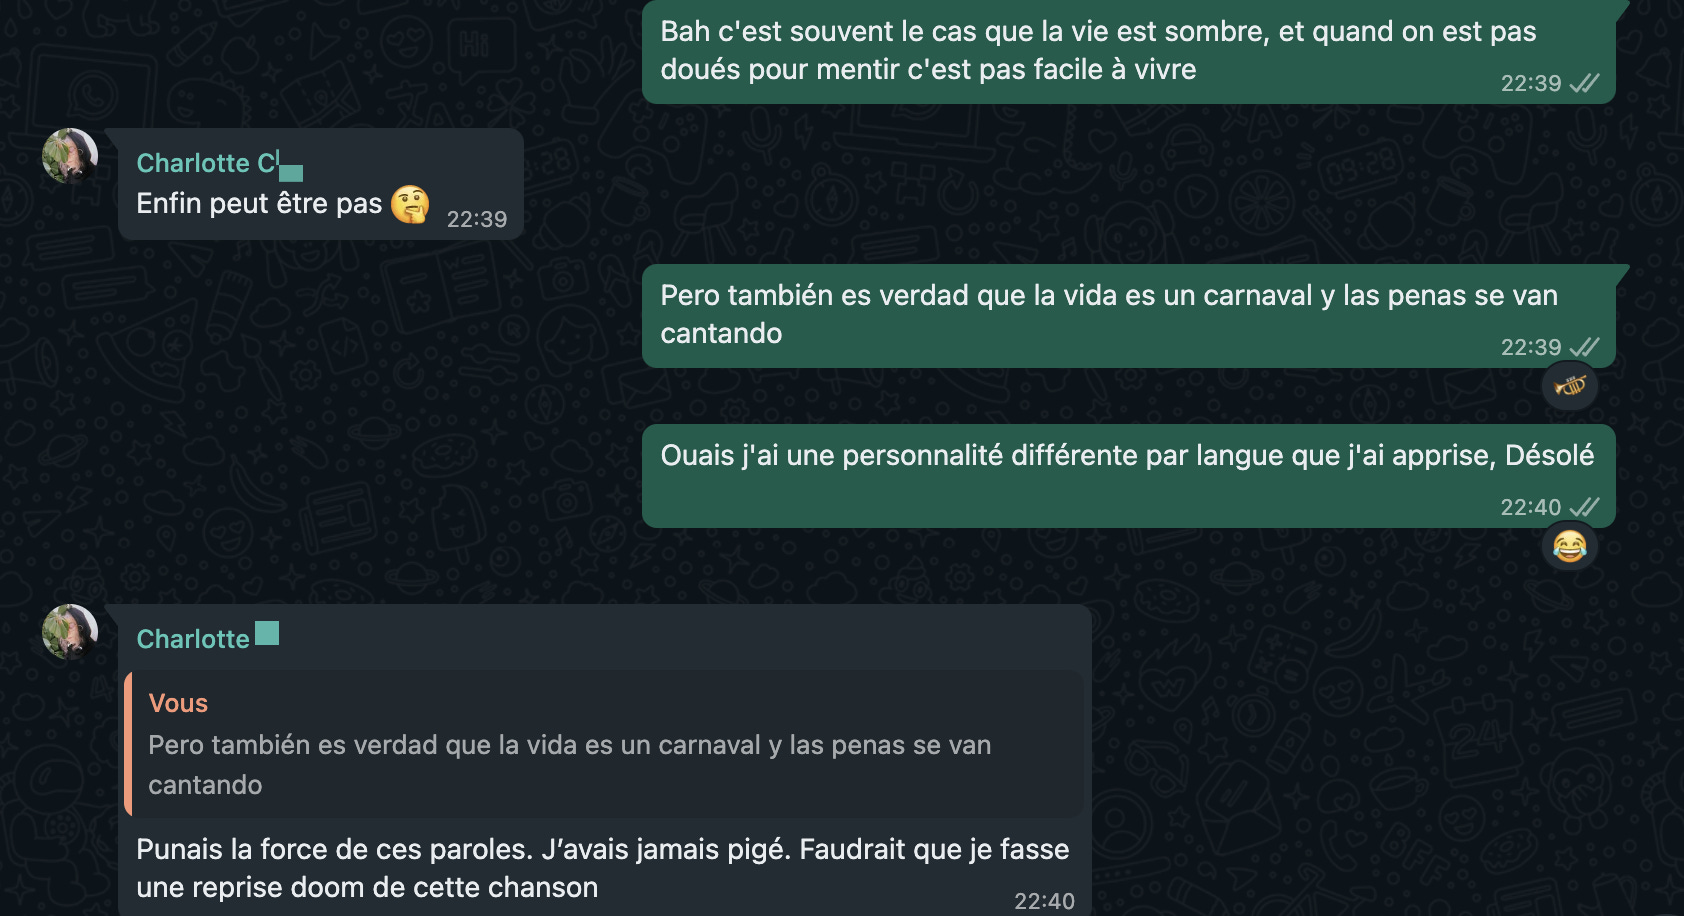
Task: Open Charlotte's avatar next to the first reply
Action: (70, 156)
